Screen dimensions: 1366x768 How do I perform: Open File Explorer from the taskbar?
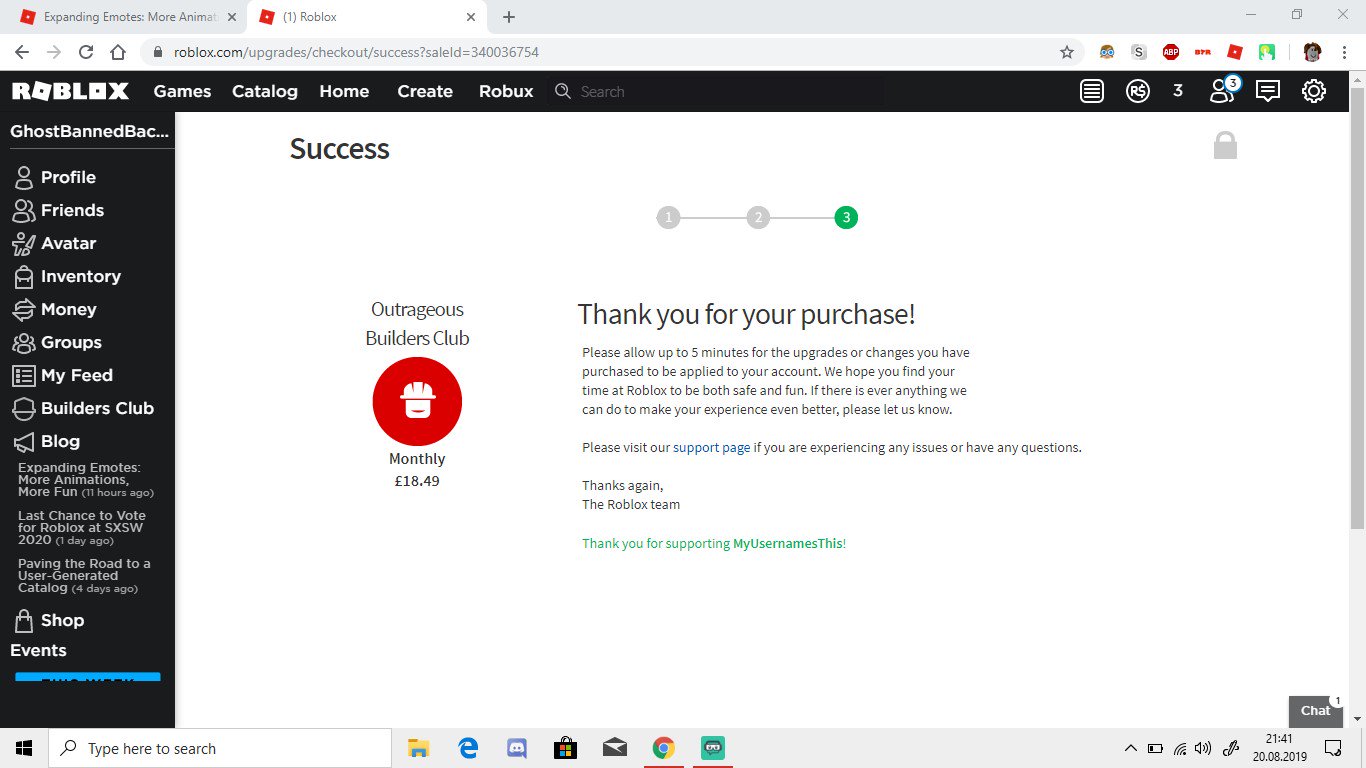(x=418, y=748)
